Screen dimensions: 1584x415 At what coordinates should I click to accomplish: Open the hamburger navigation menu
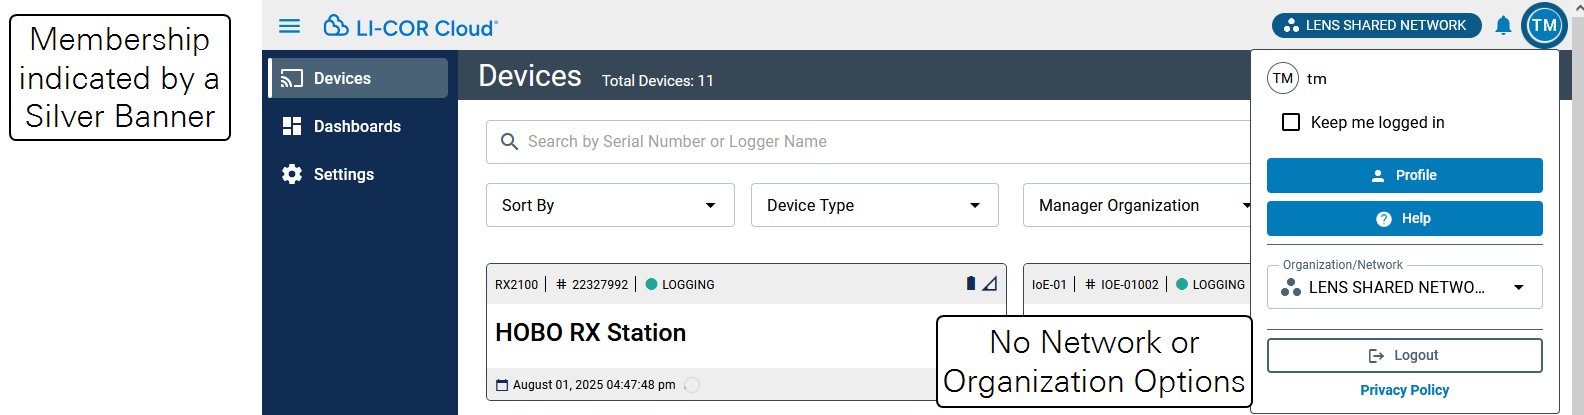click(x=289, y=26)
